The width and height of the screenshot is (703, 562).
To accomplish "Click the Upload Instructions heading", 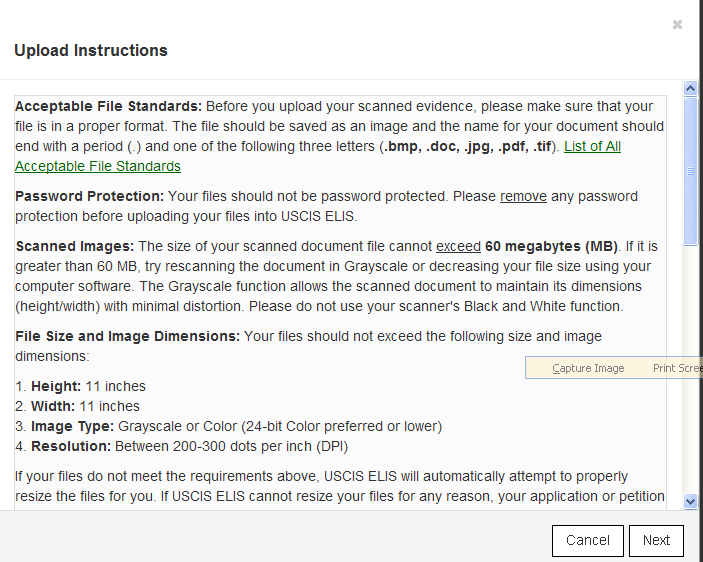I will point(91,51).
